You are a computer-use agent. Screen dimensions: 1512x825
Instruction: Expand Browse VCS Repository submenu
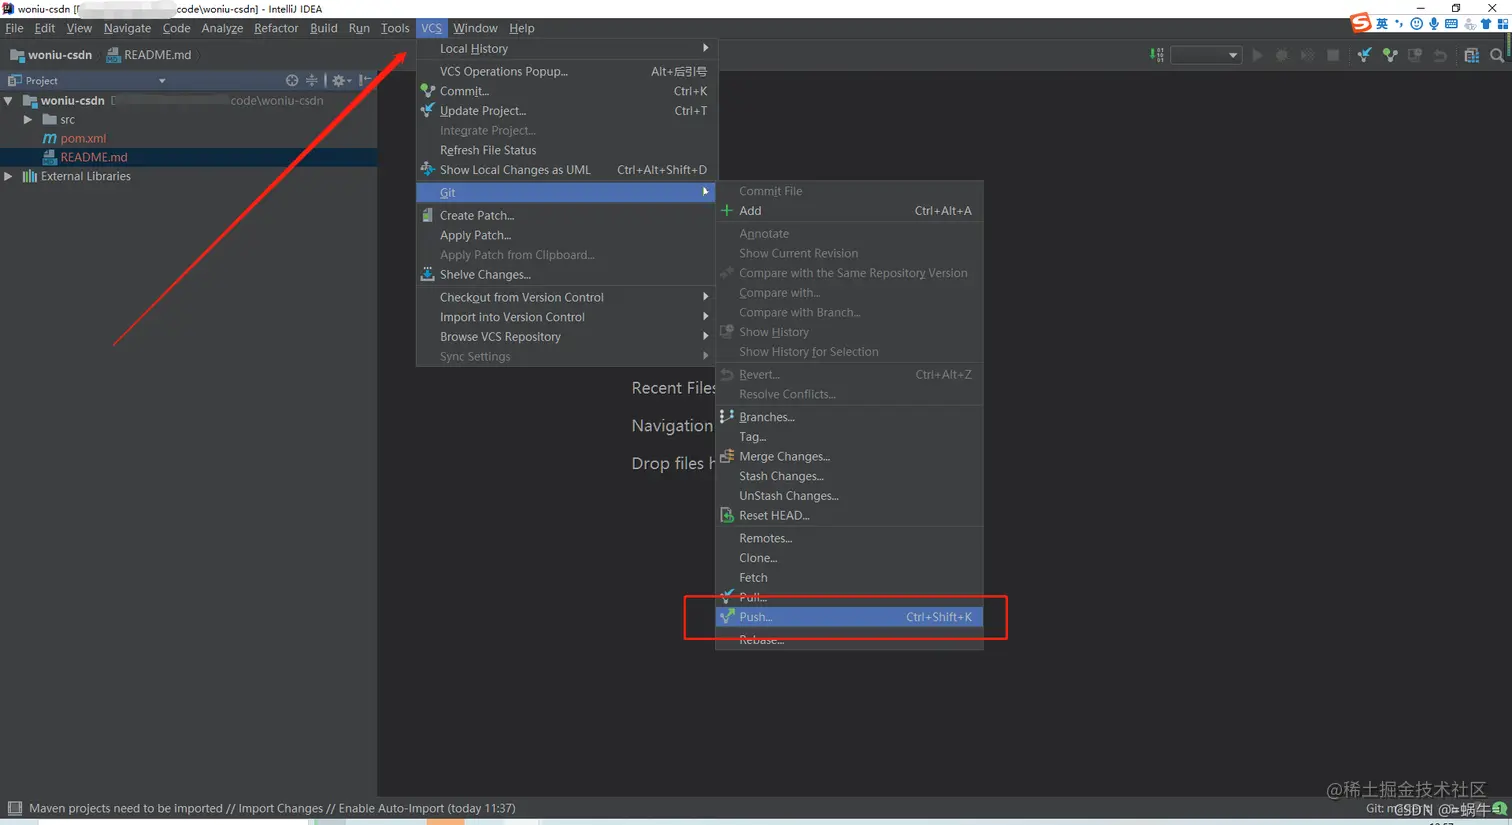[565, 337]
